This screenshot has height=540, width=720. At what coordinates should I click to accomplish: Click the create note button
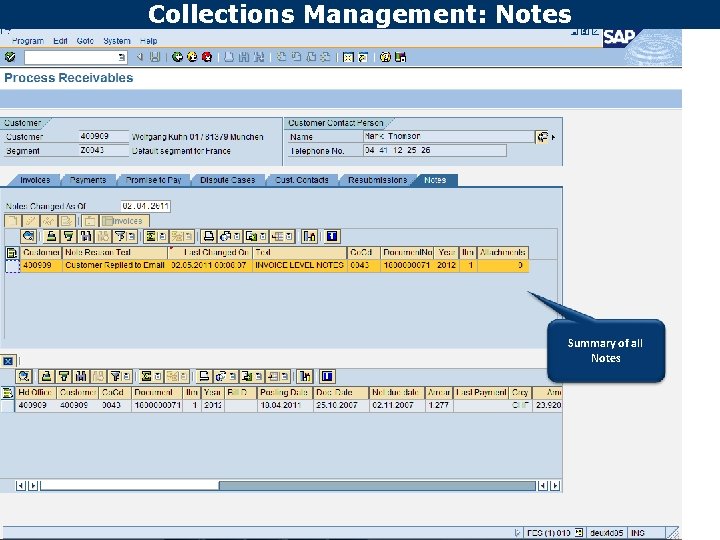[12, 221]
